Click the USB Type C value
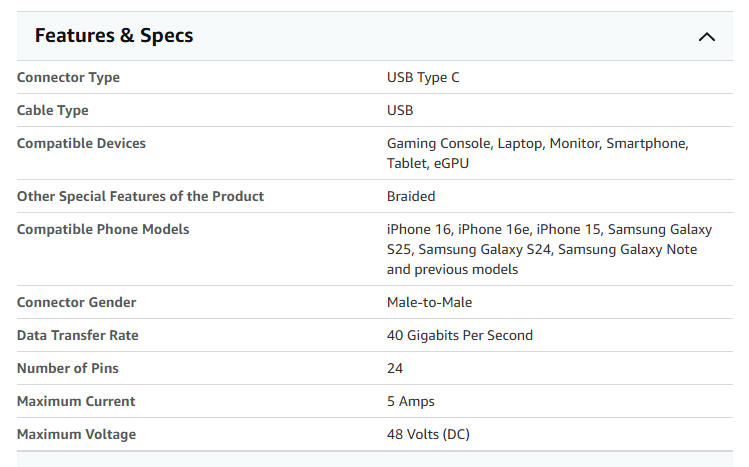749x467 pixels. (423, 78)
